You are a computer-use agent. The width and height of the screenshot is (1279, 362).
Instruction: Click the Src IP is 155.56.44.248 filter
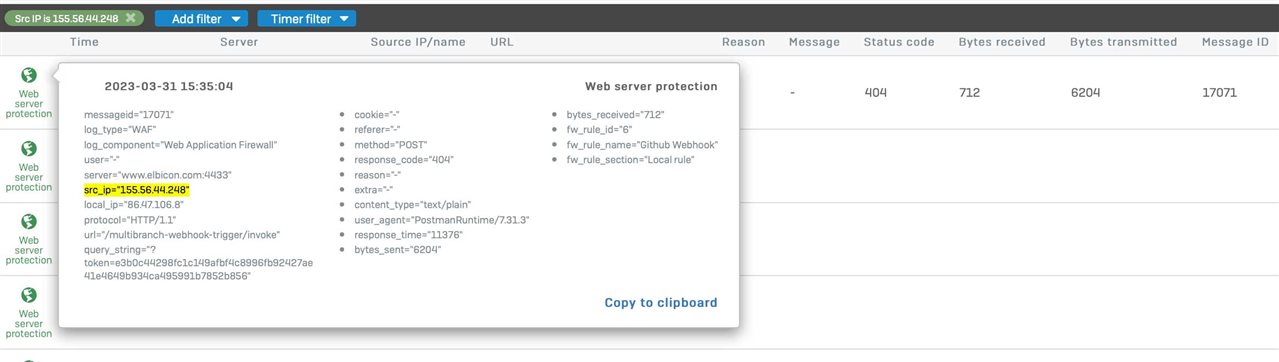point(65,18)
